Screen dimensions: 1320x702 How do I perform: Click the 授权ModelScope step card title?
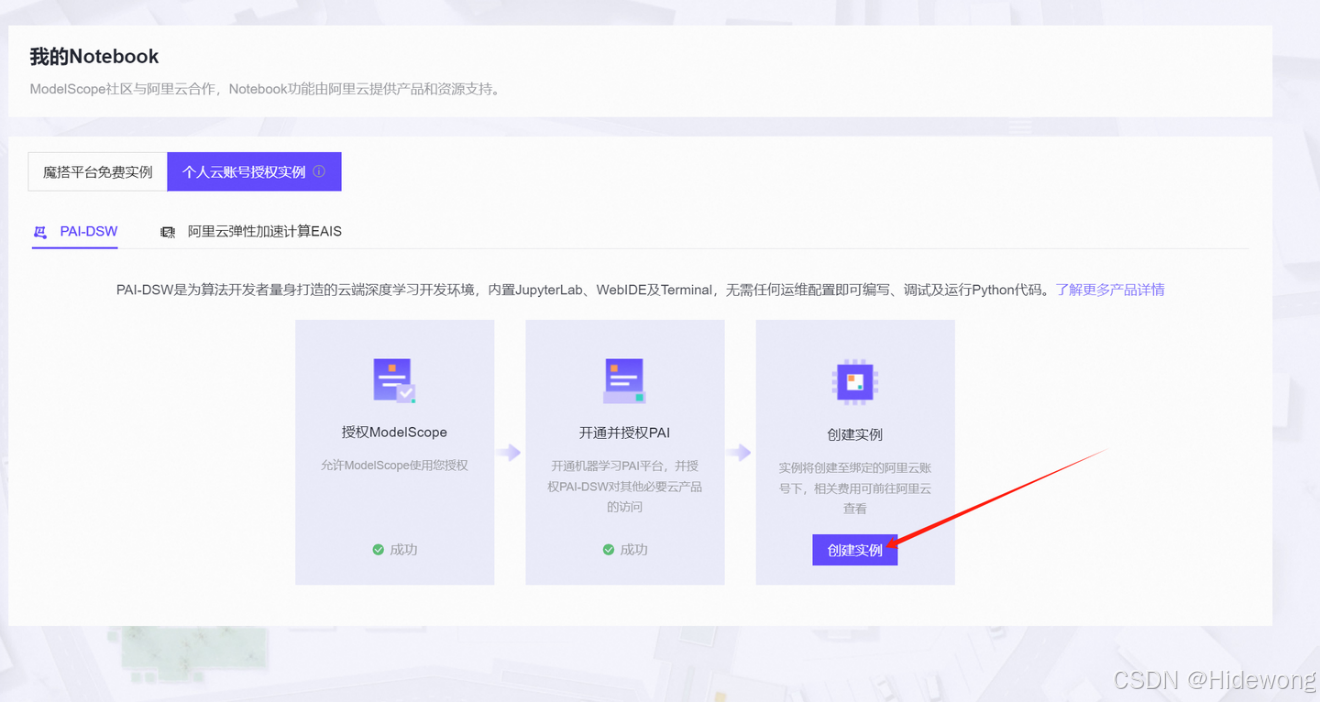click(x=394, y=433)
